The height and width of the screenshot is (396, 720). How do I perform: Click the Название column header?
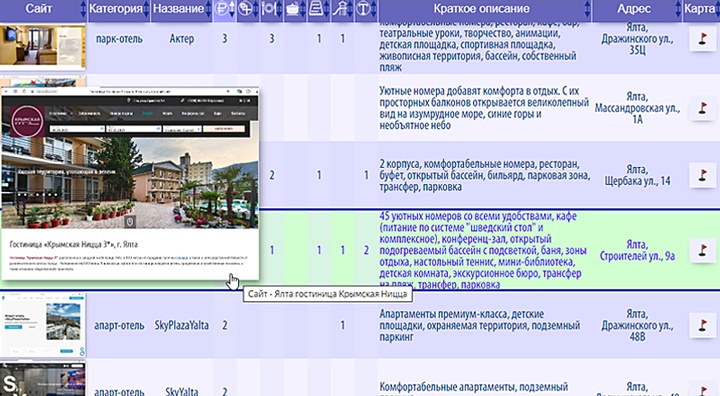(x=178, y=8)
